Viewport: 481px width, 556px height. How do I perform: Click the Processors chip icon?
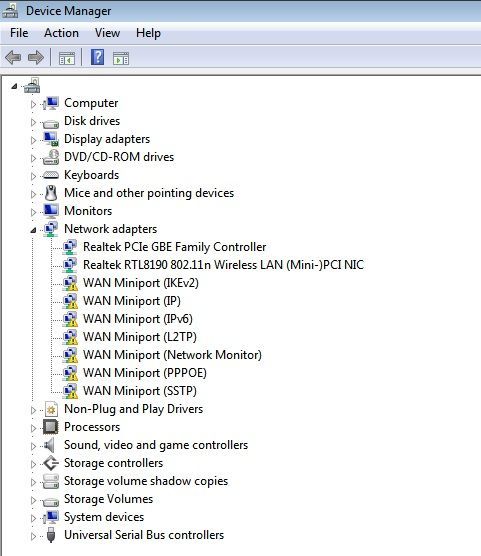click(x=51, y=427)
